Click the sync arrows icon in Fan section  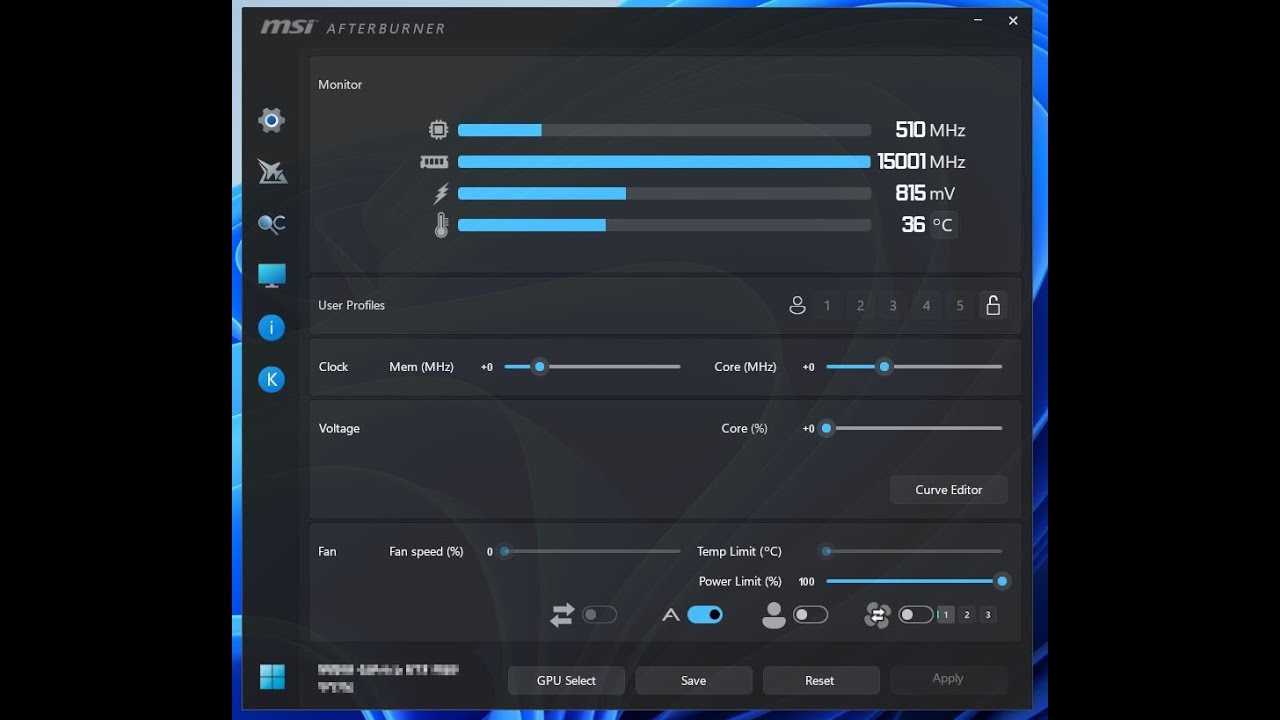[x=562, y=615]
